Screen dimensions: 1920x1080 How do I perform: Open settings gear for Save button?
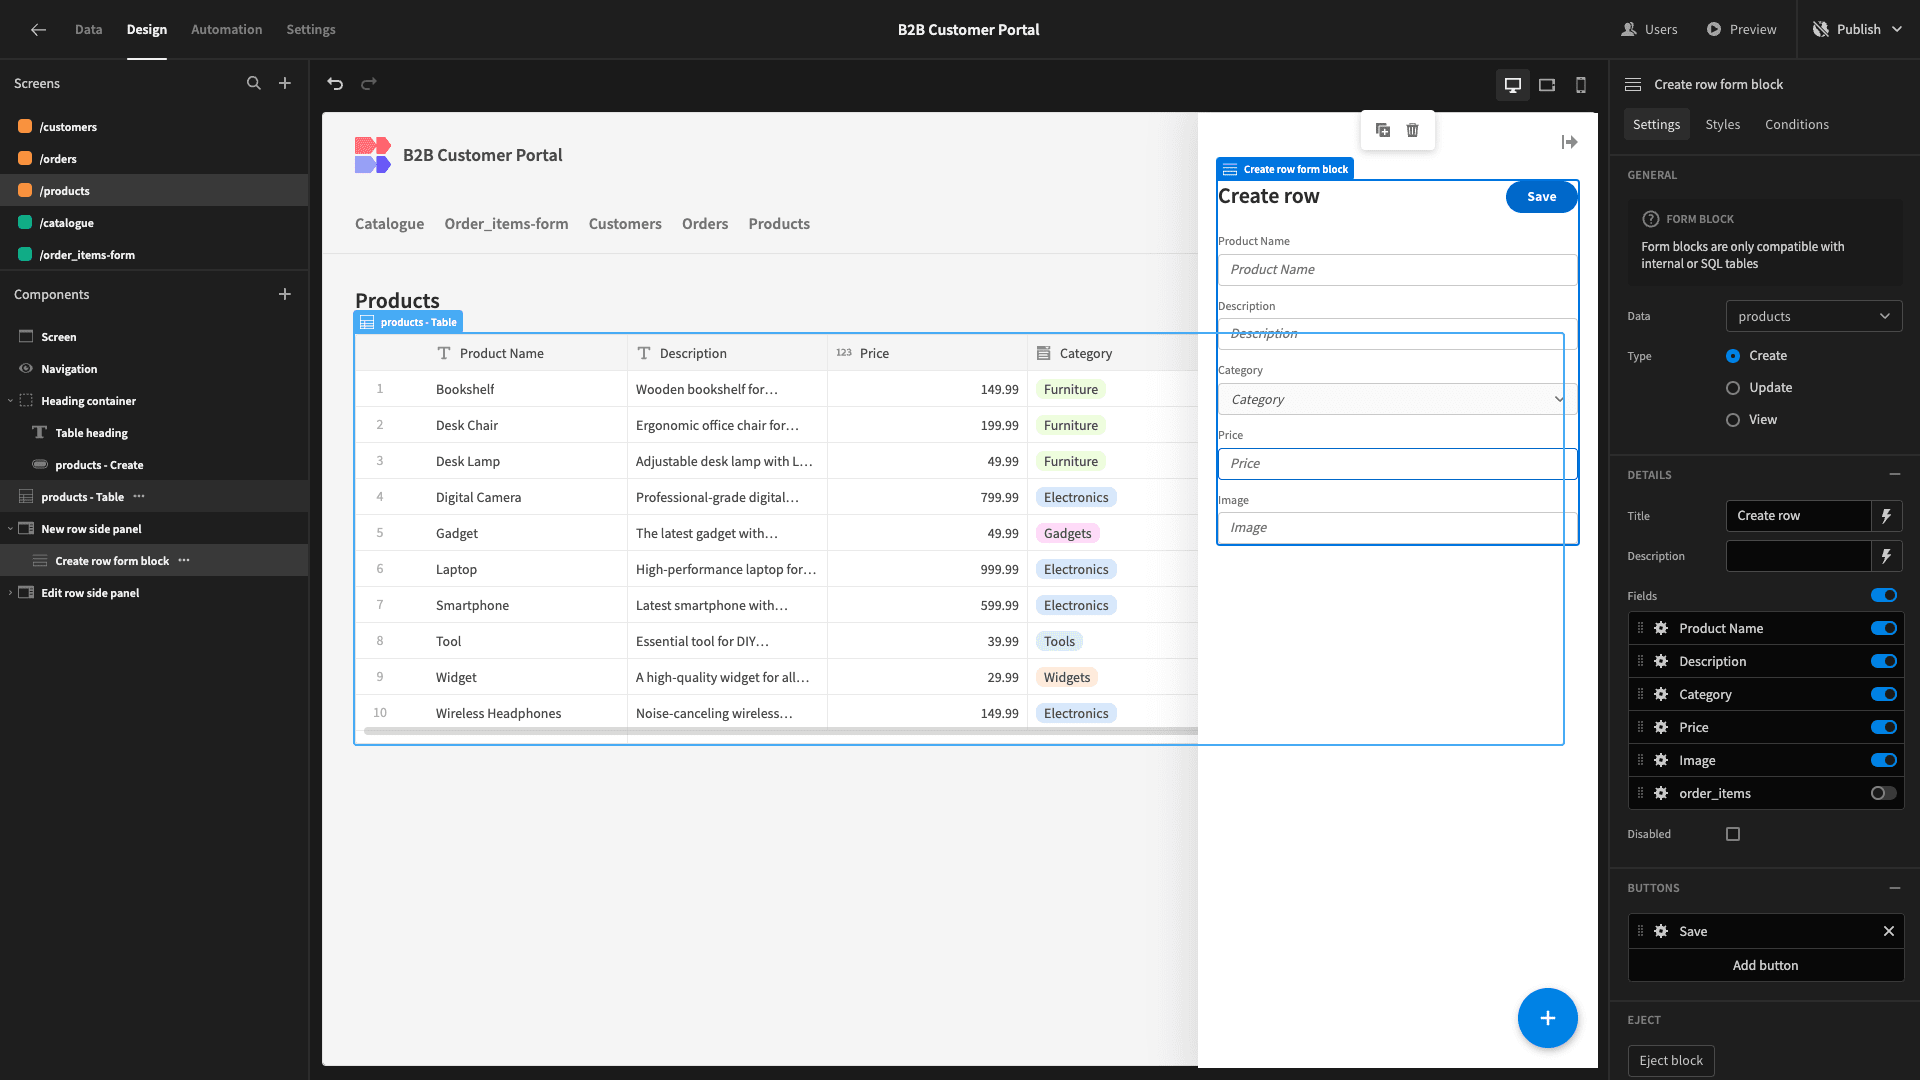pyautogui.click(x=1661, y=931)
